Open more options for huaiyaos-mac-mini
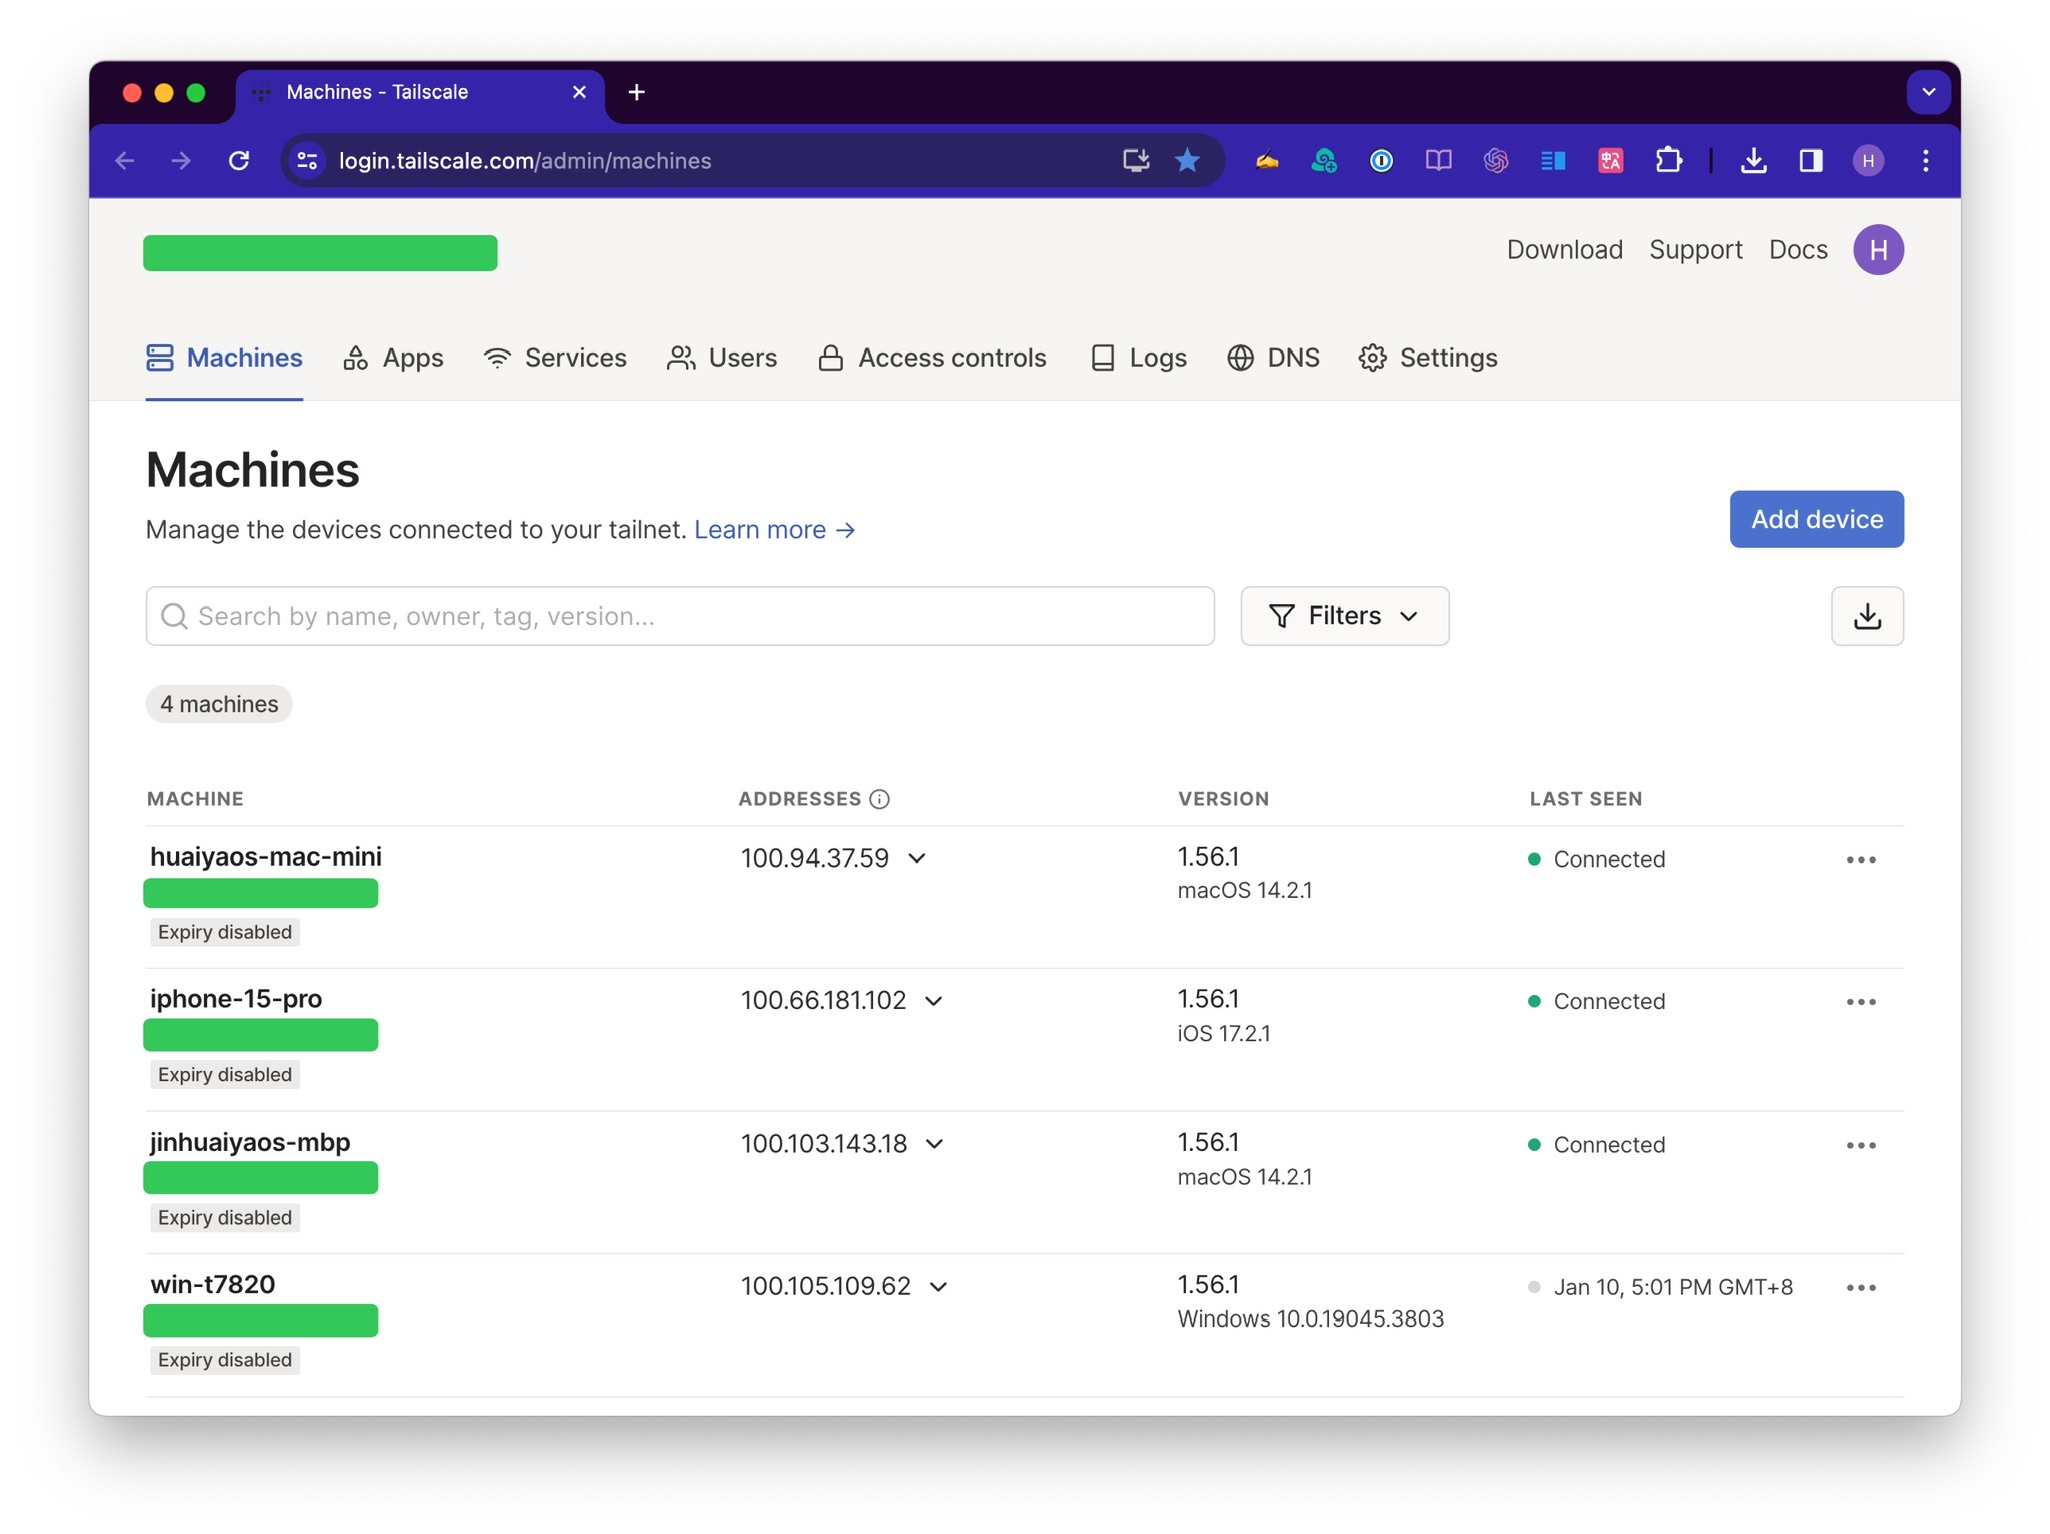The height and width of the screenshot is (1534, 2050). [x=1861, y=860]
